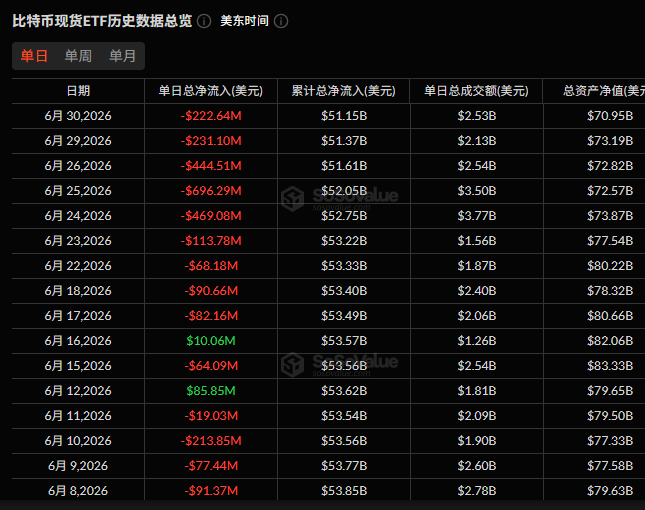Click cumulative inflow value $53.22B
Image resolution: width=645 pixels, height=510 pixels.
click(x=344, y=241)
